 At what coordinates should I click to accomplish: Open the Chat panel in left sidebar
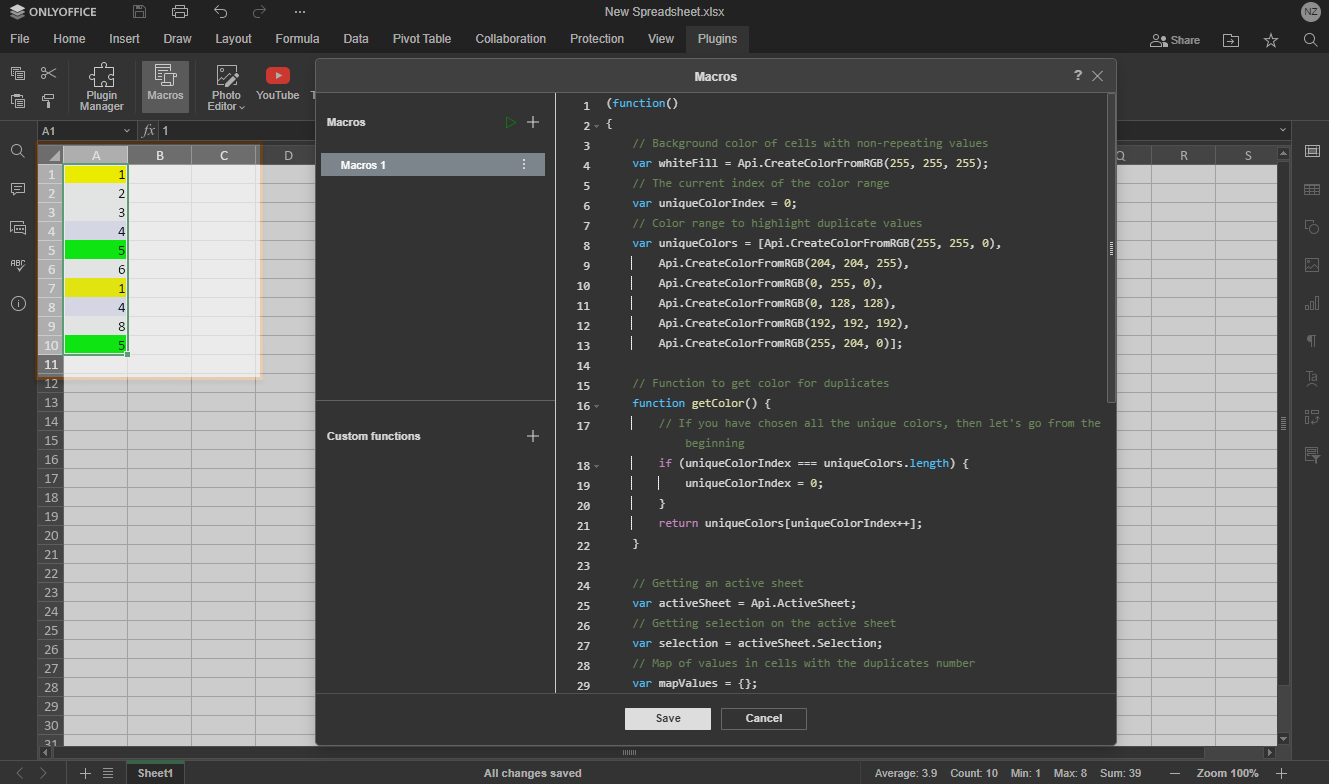(x=18, y=227)
